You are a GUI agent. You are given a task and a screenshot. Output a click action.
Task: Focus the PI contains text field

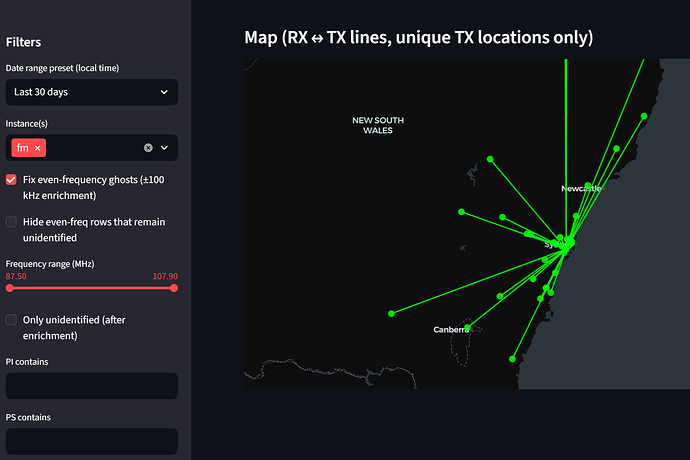(x=92, y=386)
